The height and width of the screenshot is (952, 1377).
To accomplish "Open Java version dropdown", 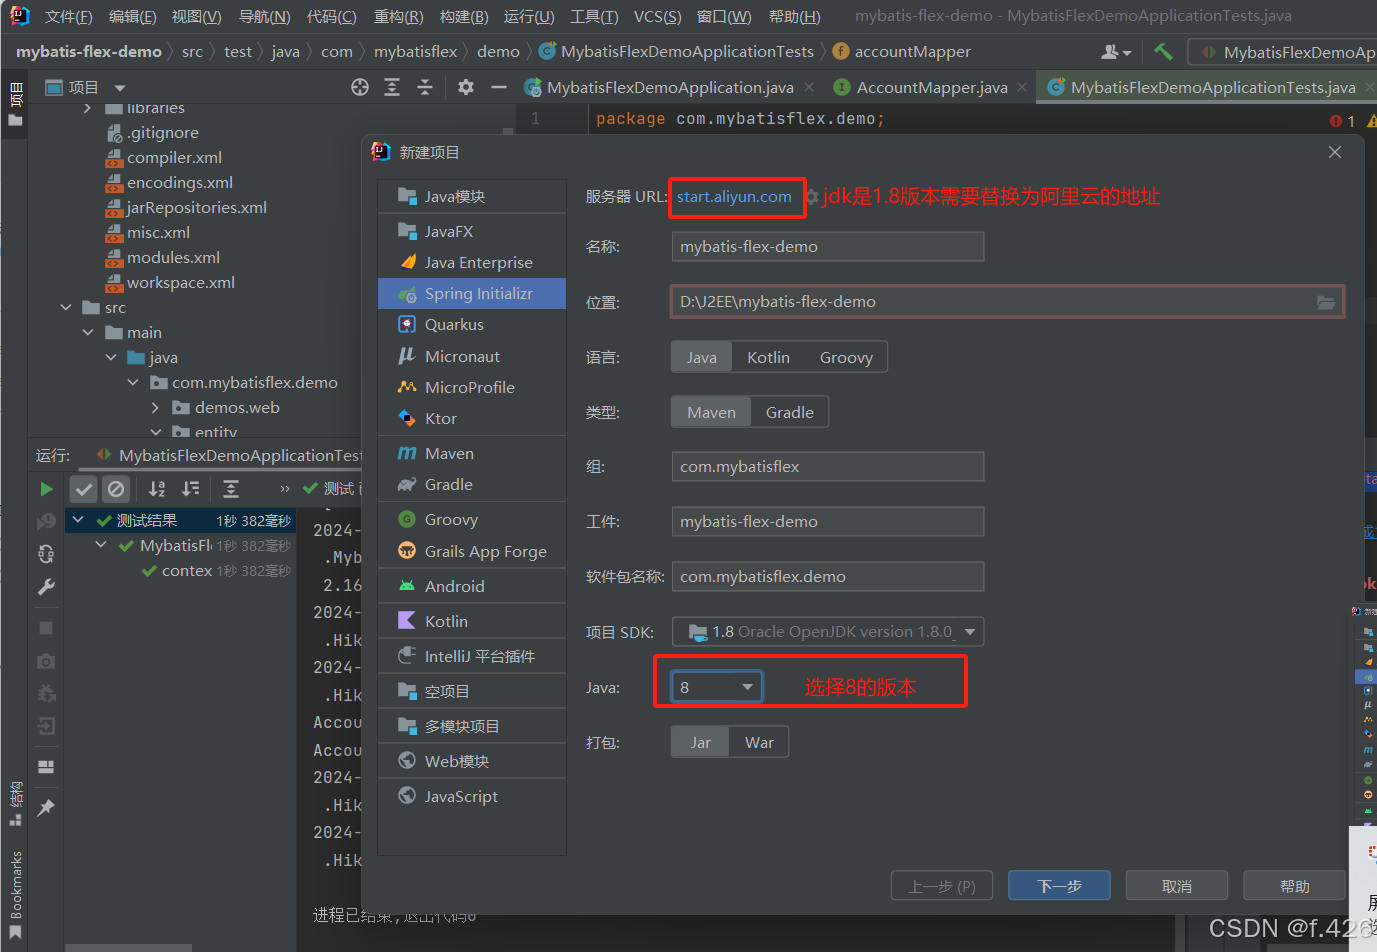I will [717, 687].
